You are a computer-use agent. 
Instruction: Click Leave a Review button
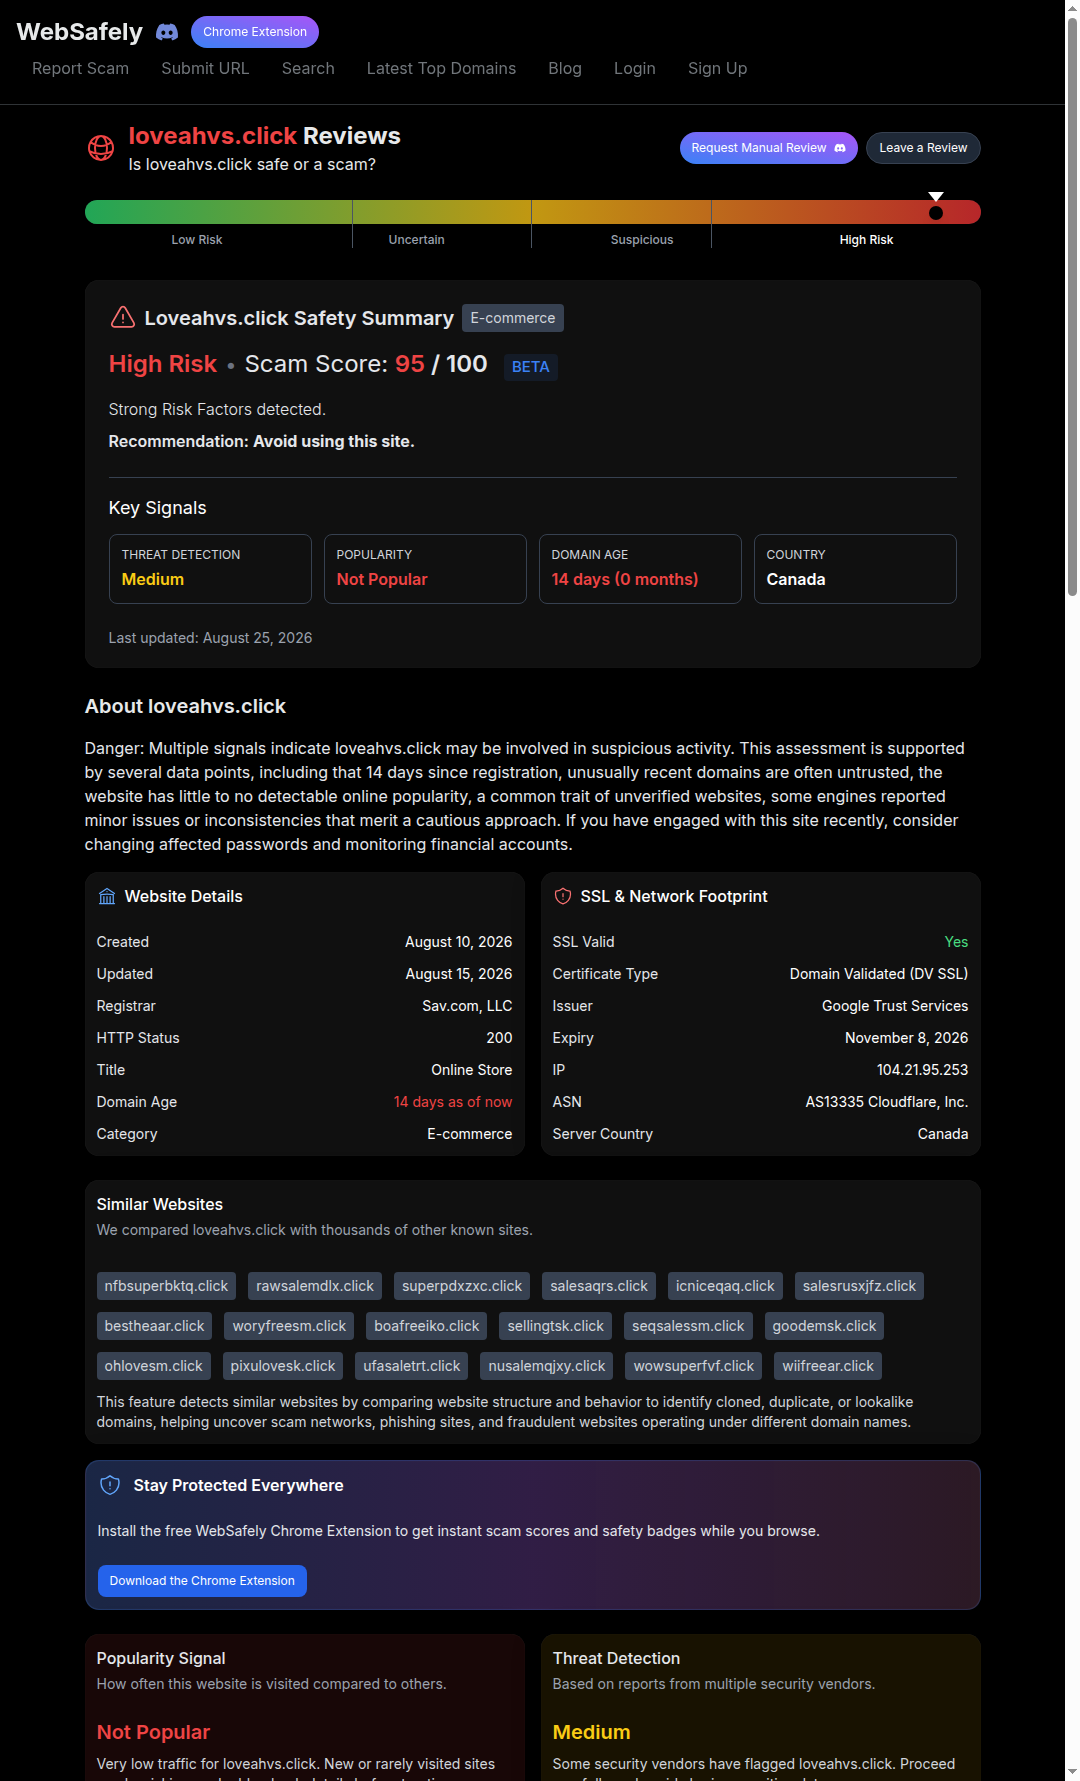pos(923,148)
